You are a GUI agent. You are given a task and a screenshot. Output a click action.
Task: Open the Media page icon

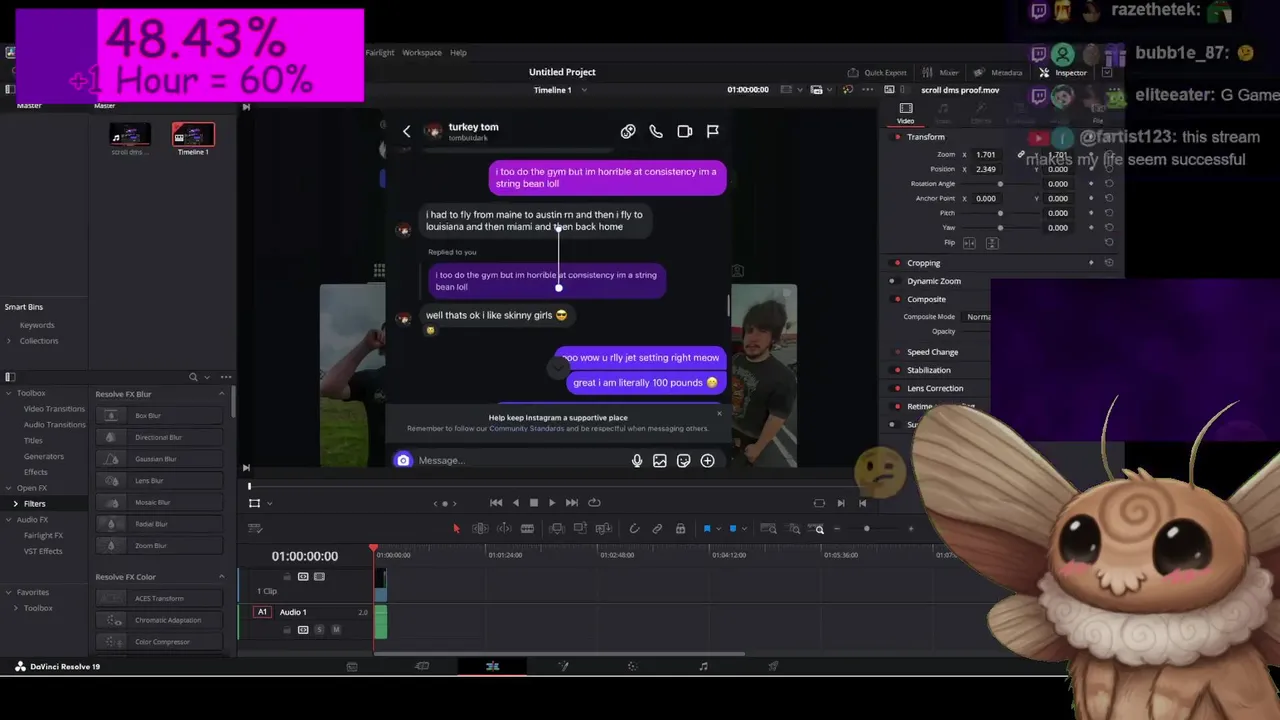coord(352,666)
